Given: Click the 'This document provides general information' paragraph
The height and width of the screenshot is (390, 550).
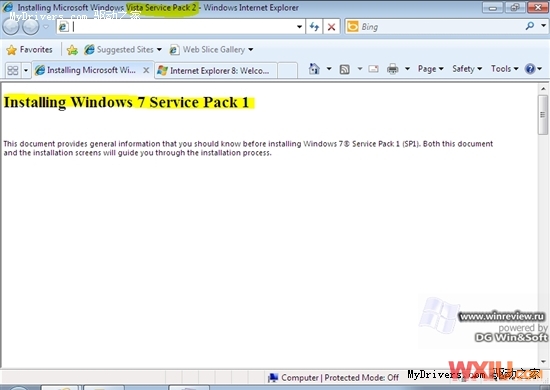Looking at the screenshot, I should (x=248, y=148).
